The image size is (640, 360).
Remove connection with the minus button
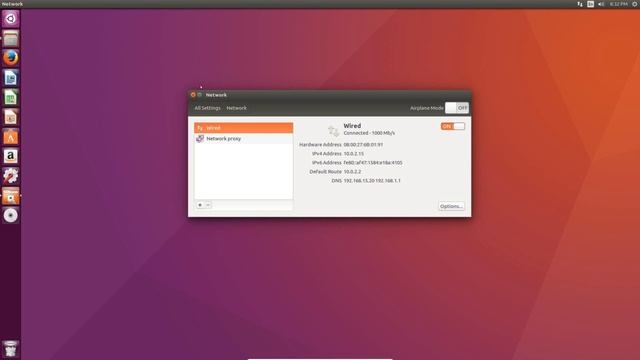[x=208, y=205]
